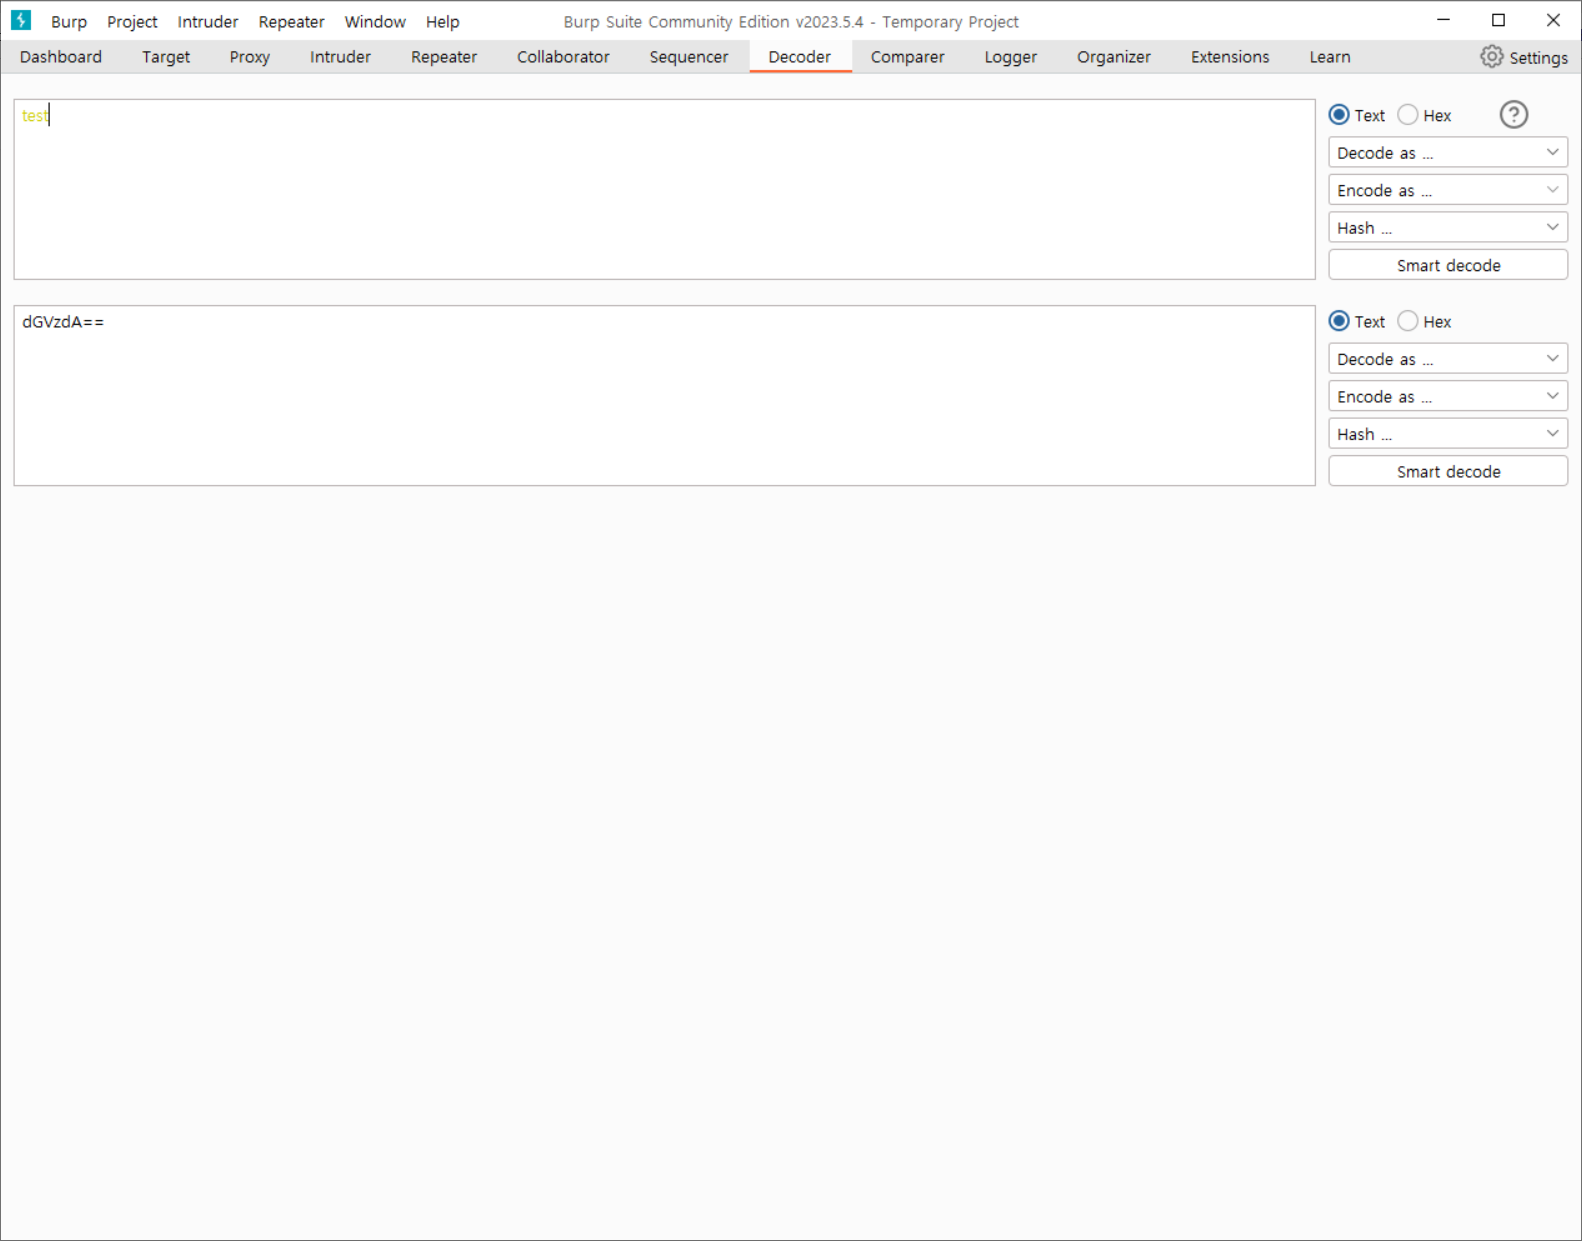Switch to the Dashboard tab
Image resolution: width=1582 pixels, height=1241 pixels.
[61, 57]
